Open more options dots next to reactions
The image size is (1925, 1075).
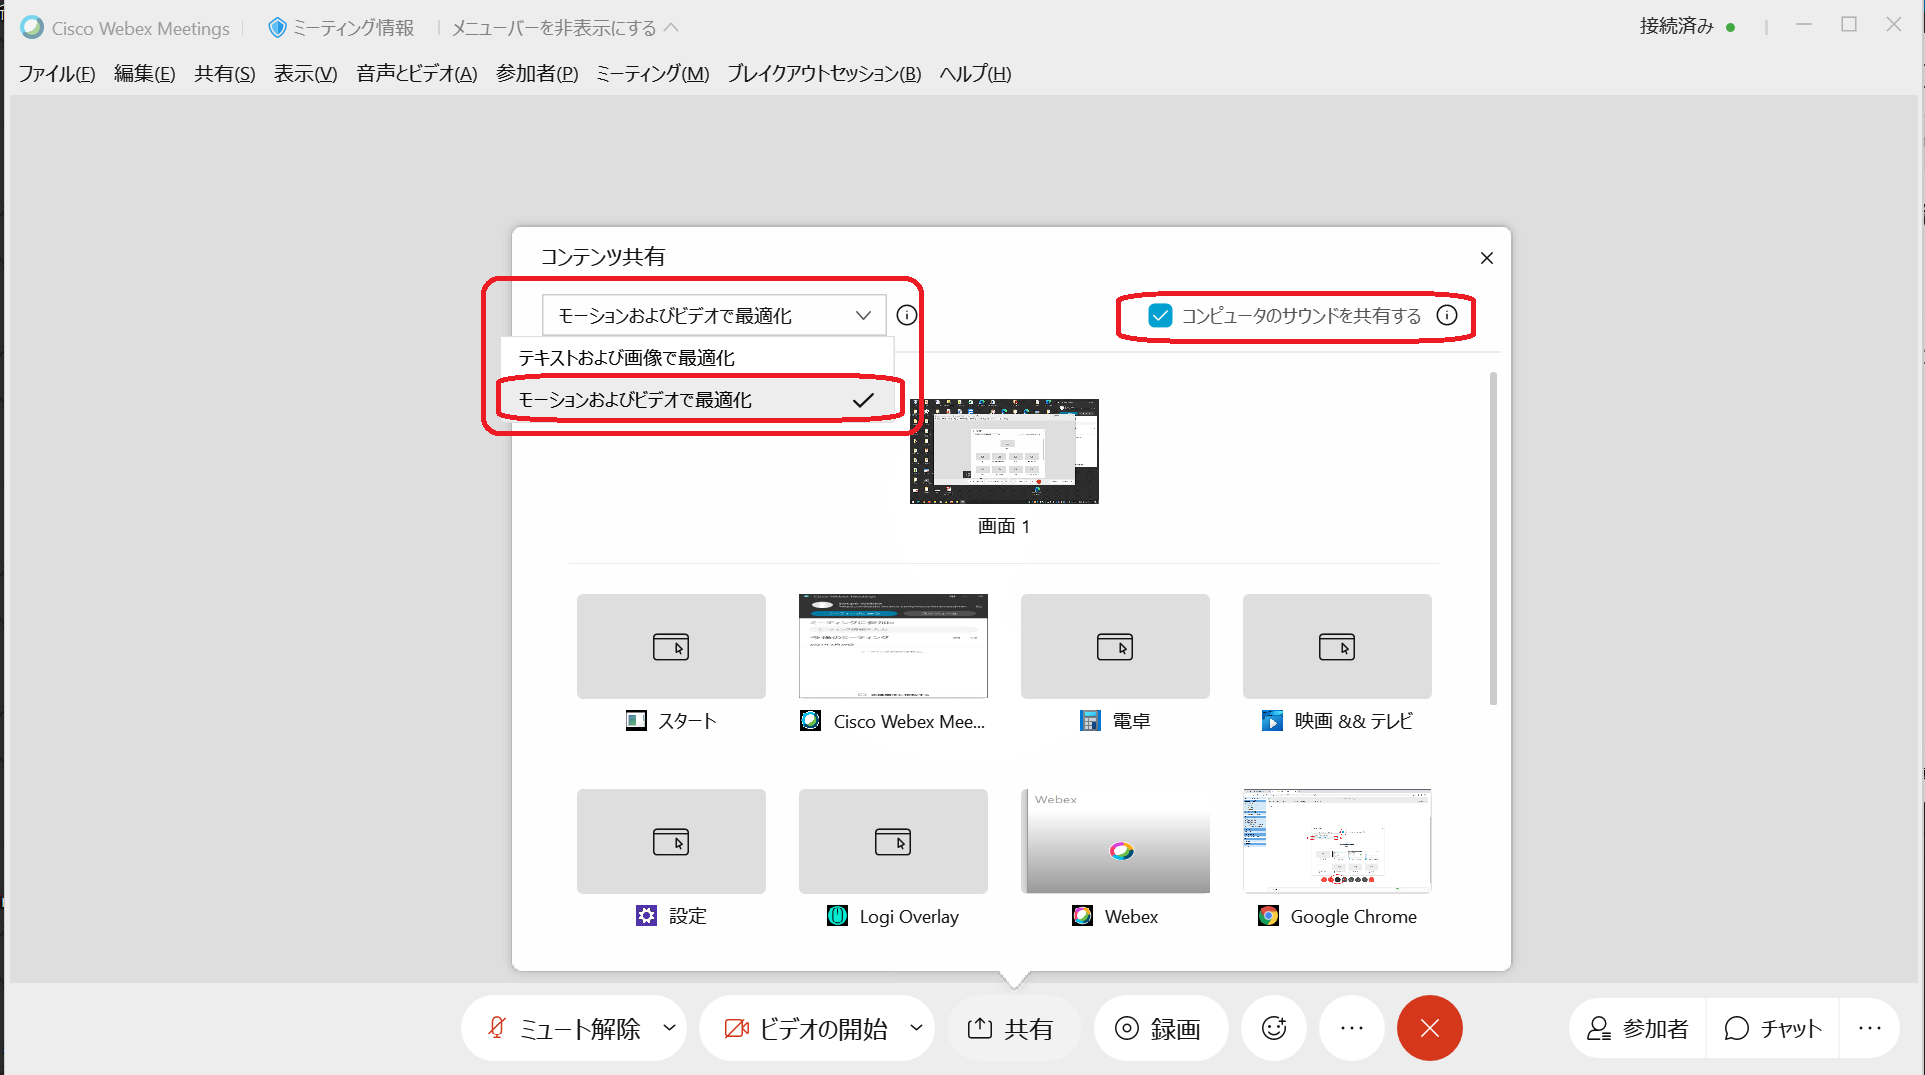pyautogui.click(x=1352, y=1028)
